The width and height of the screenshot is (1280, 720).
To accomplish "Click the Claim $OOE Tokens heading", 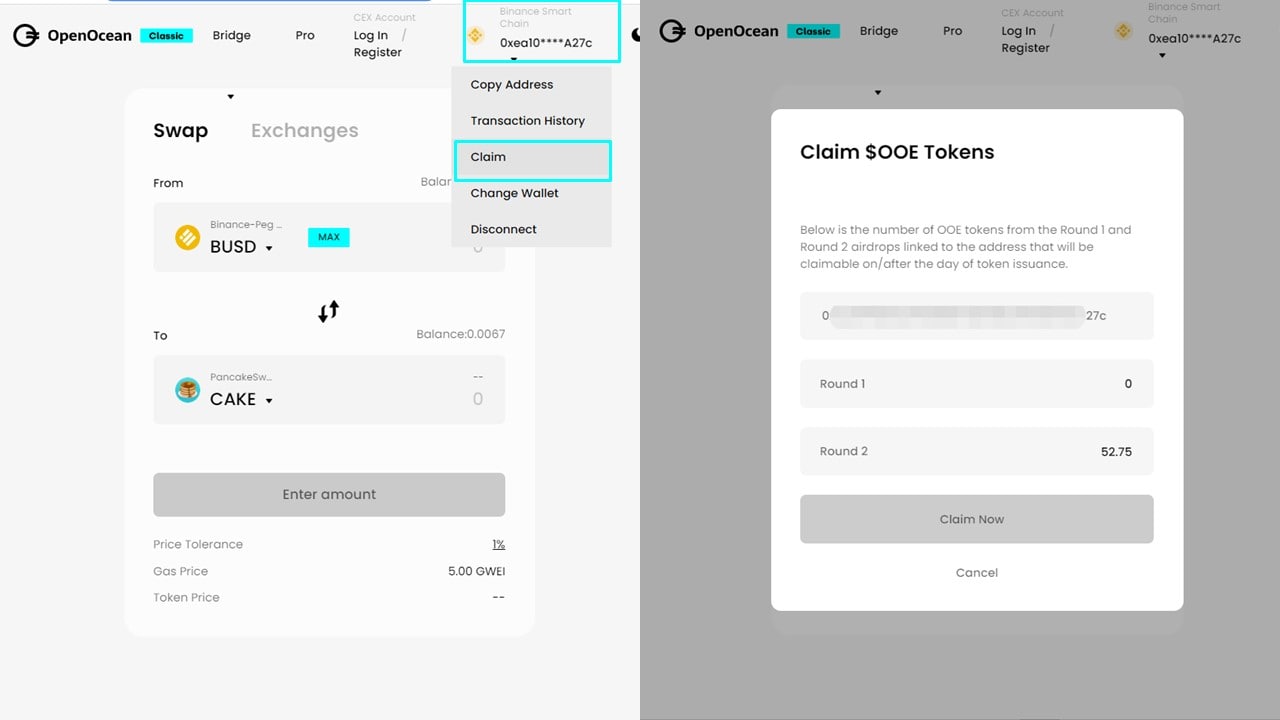I will 897,152.
